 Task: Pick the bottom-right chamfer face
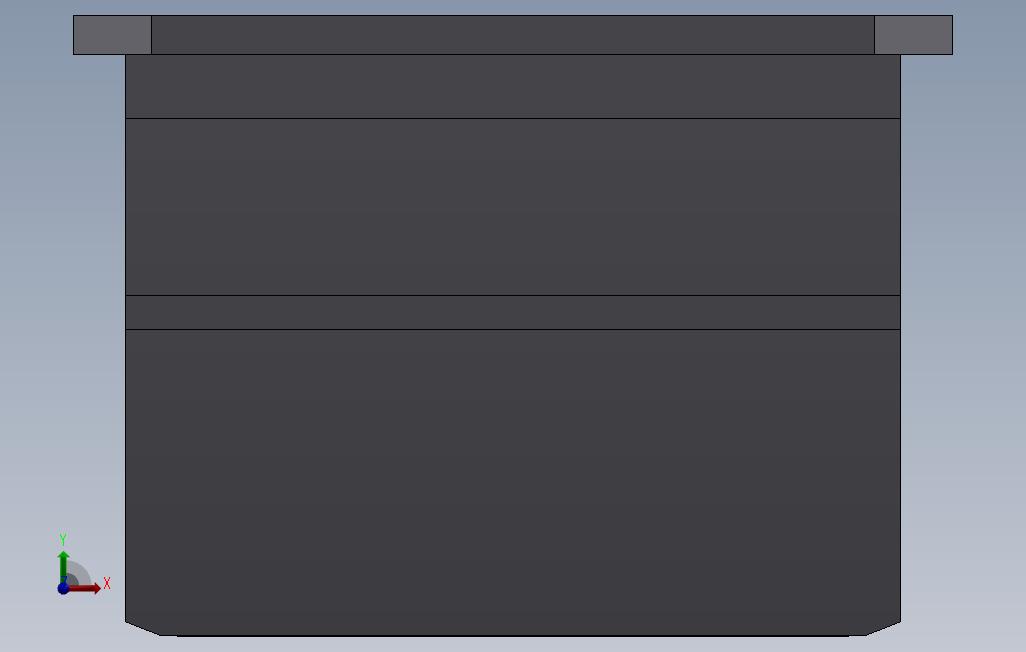click(x=883, y=630)
